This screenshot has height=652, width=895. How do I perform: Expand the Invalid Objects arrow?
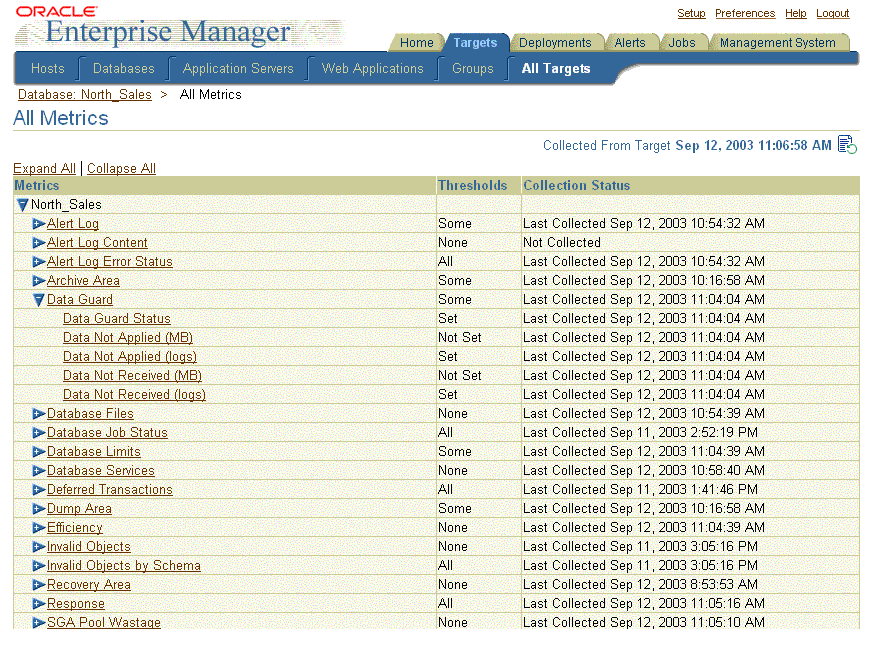tap(39, 547)
